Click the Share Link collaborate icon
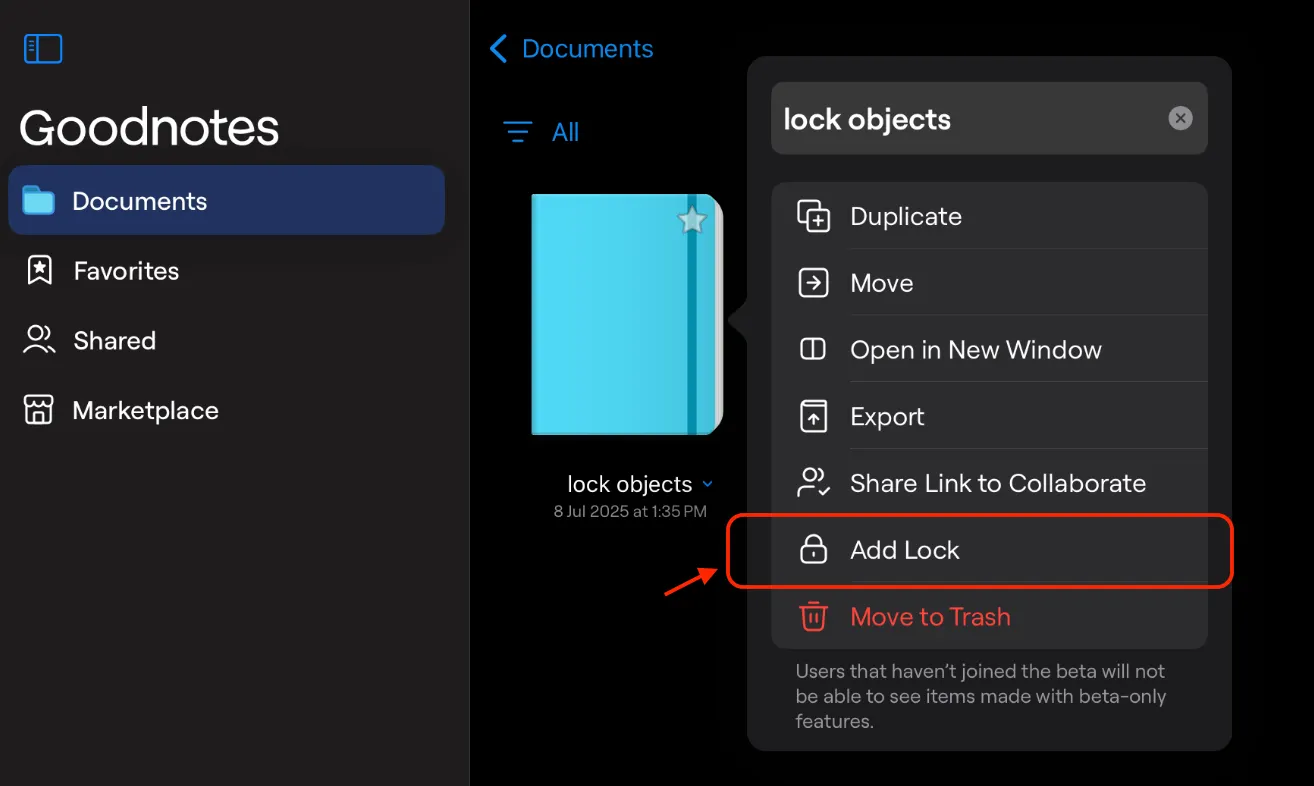Screen dimensions: 1314x786 [813, 483]
